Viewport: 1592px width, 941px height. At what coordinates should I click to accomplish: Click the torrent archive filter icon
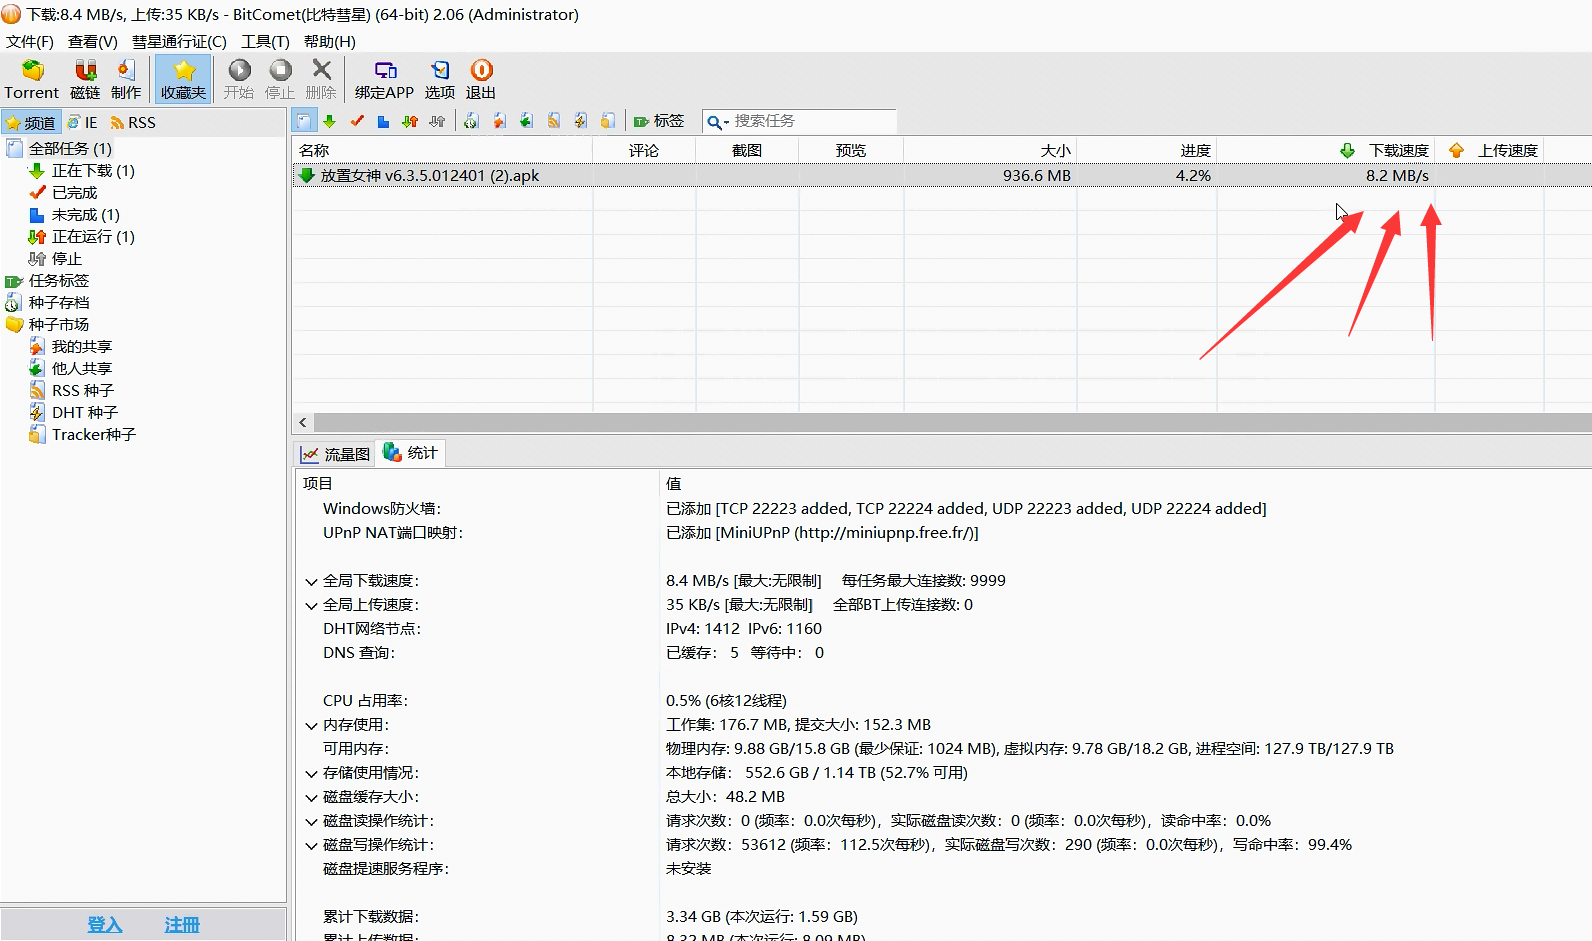point(471,121)
